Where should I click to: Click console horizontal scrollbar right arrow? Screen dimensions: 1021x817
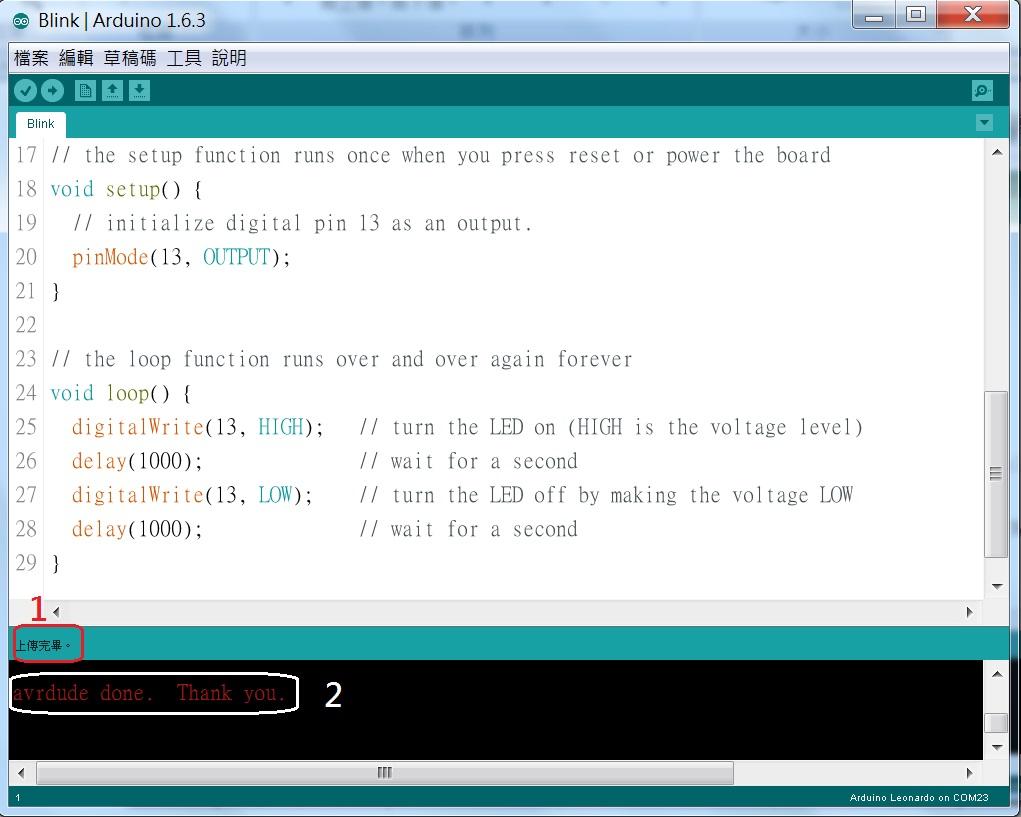pyautogui.click(x=970, y=773)
